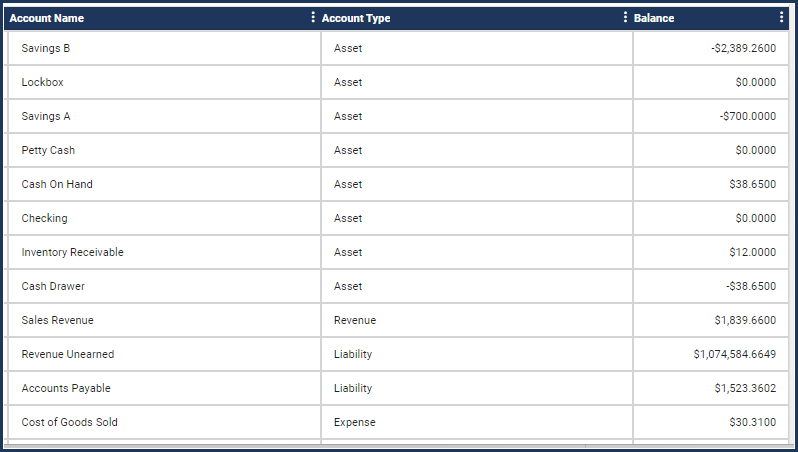
Task: Open the Balance column three-dot menu
Action: coord(781,18)
